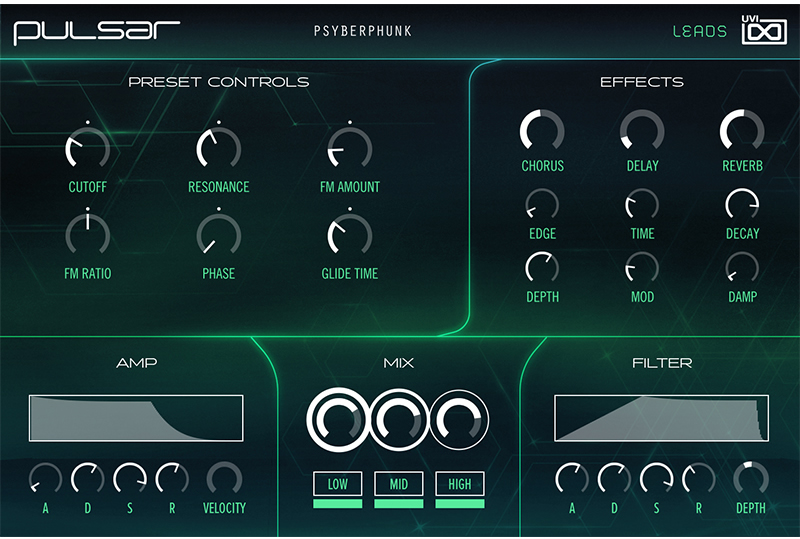
Task: Open the LEADS category selector
Action: click(699, 32)
